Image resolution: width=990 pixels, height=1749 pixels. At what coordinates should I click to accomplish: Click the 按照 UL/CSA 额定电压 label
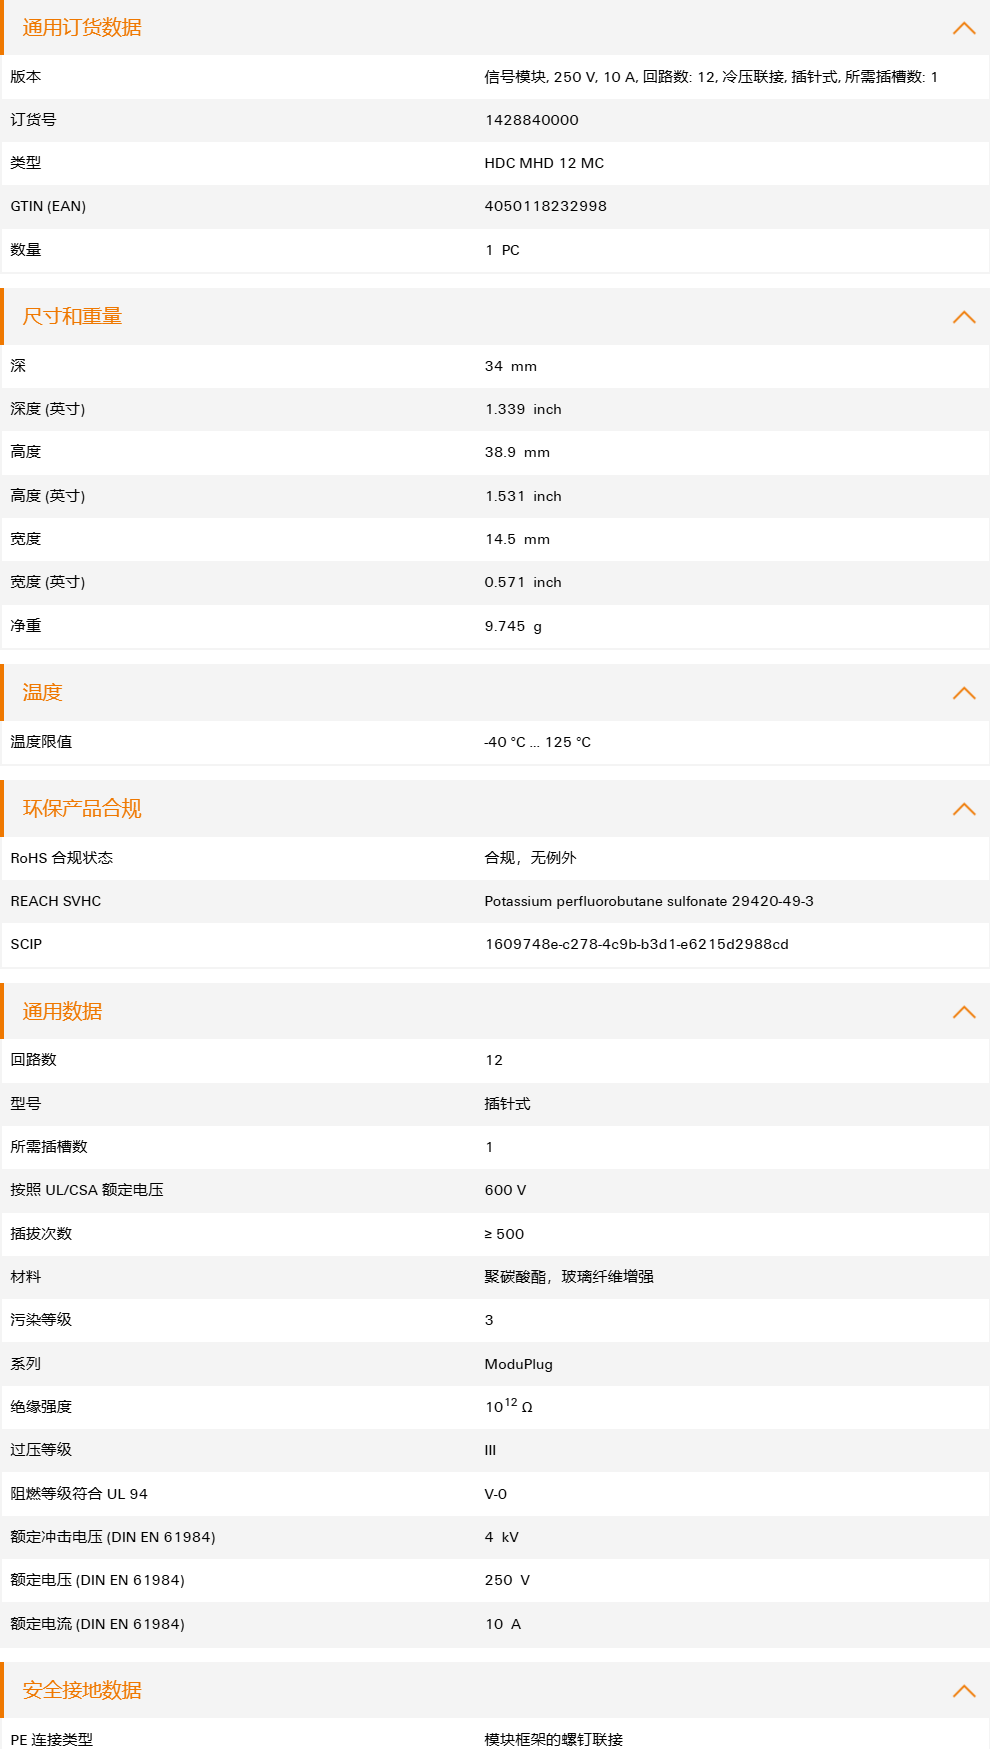pos(87,1190)
